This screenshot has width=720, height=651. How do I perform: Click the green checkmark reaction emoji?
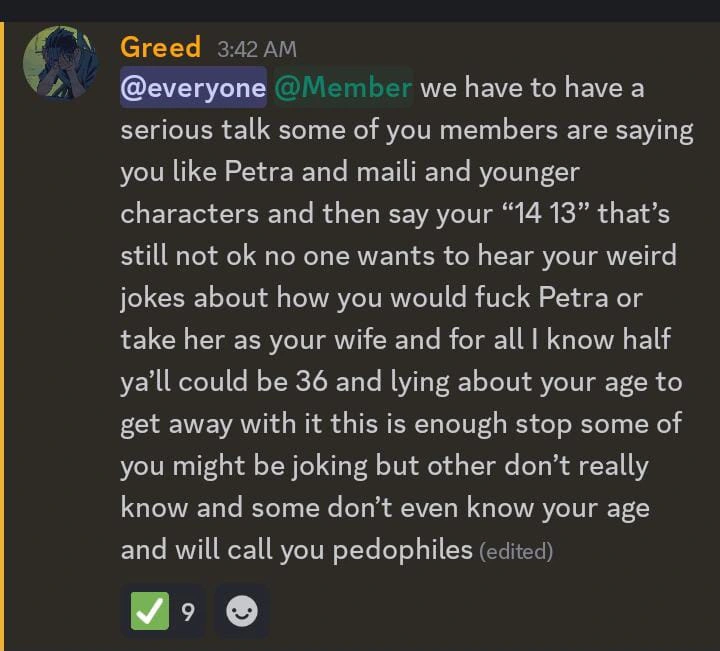(x=149, y=610)
